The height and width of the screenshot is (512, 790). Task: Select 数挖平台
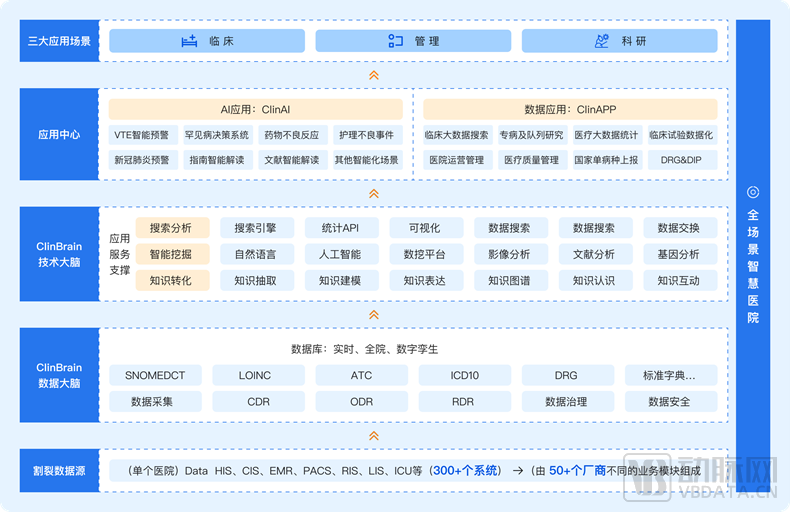426,254
